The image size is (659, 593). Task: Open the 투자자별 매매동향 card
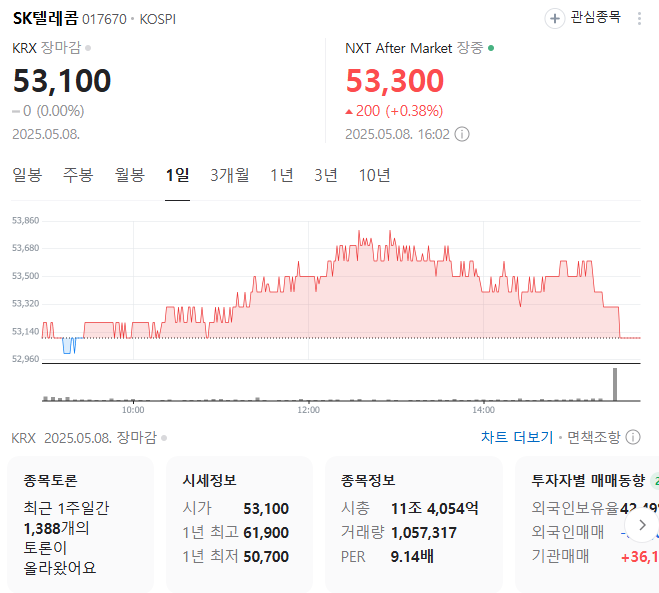pyautogui.click(x=587, y=524)
